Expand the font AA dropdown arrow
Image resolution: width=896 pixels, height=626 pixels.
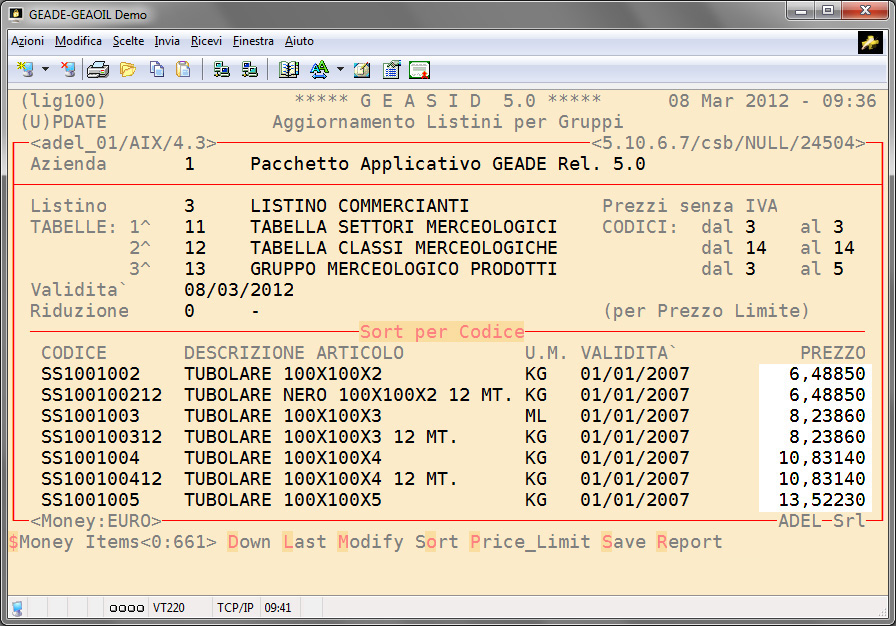click(x=340, y=69)
